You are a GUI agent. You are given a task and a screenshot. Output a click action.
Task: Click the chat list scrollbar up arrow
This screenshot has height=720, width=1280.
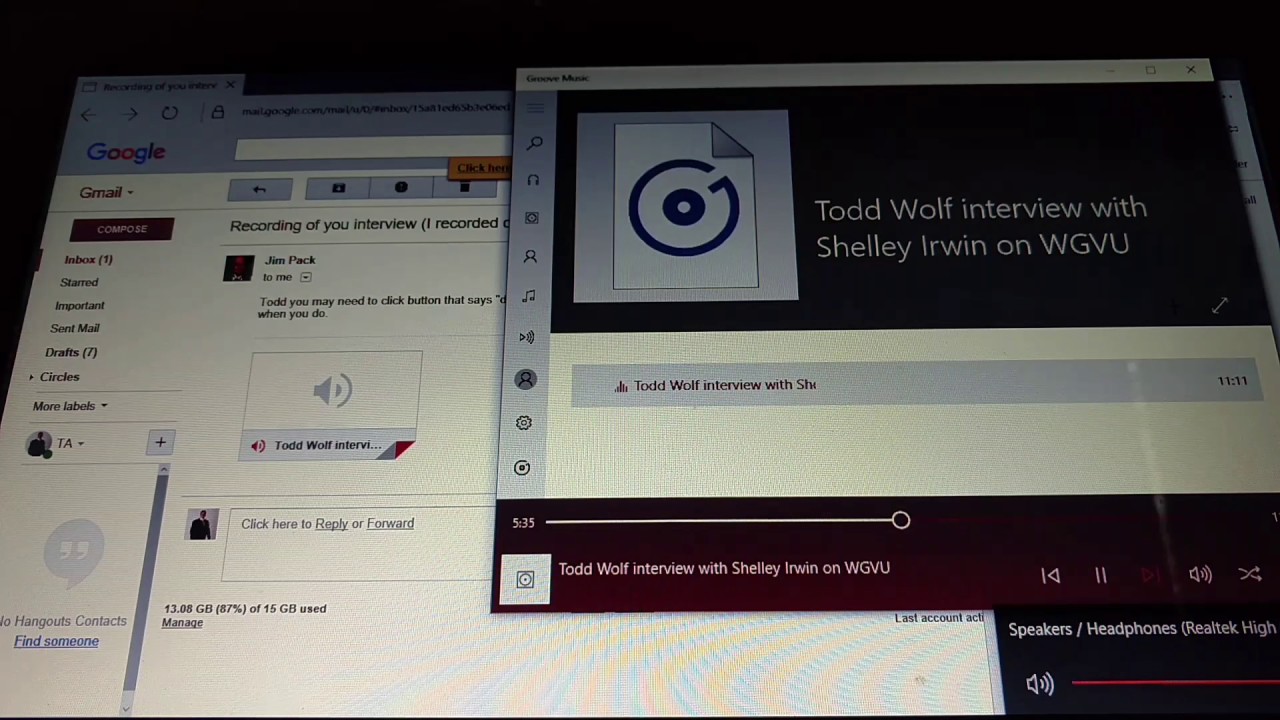(x=163, y=469)
